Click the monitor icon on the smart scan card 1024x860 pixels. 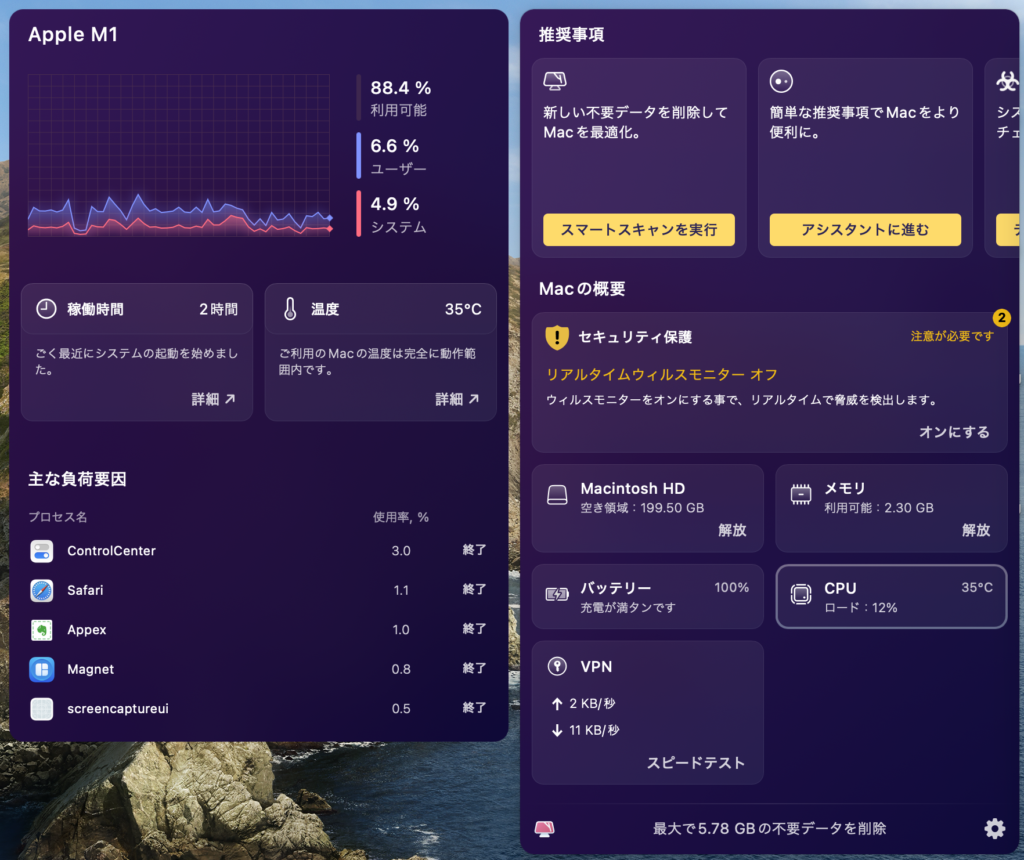click(554, 81)
